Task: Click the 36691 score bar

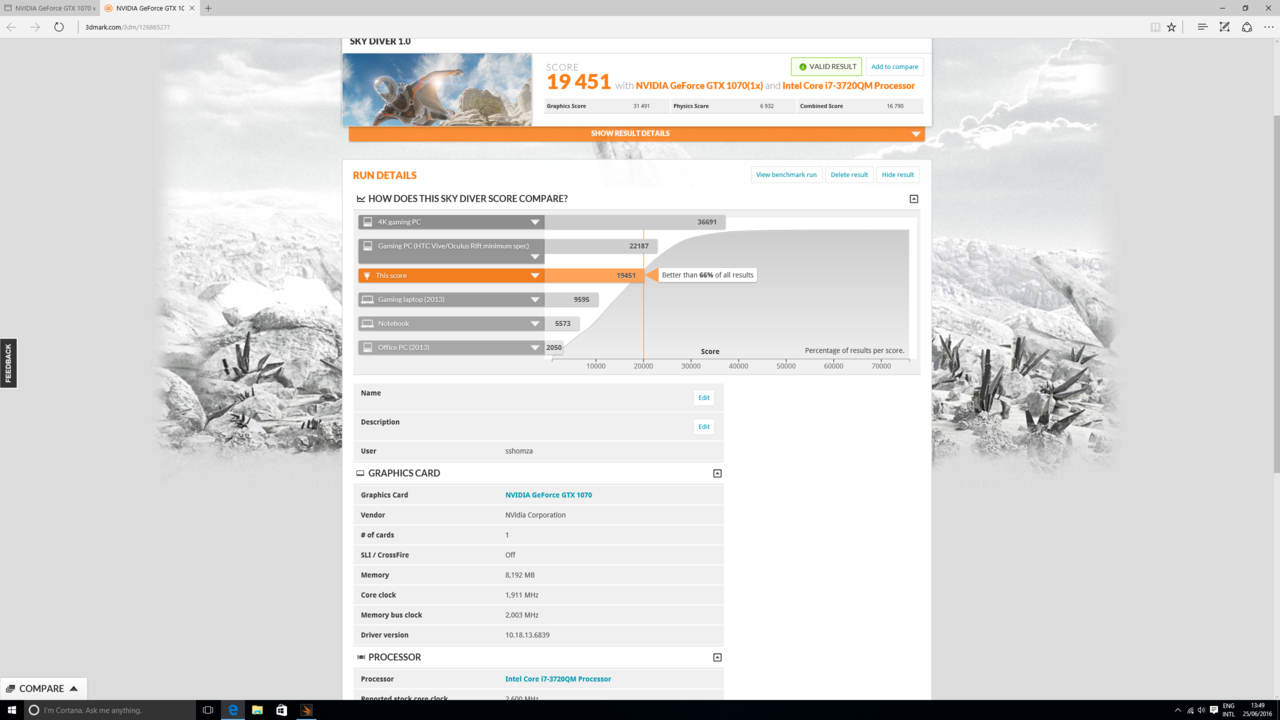Action: pos(635,222)
